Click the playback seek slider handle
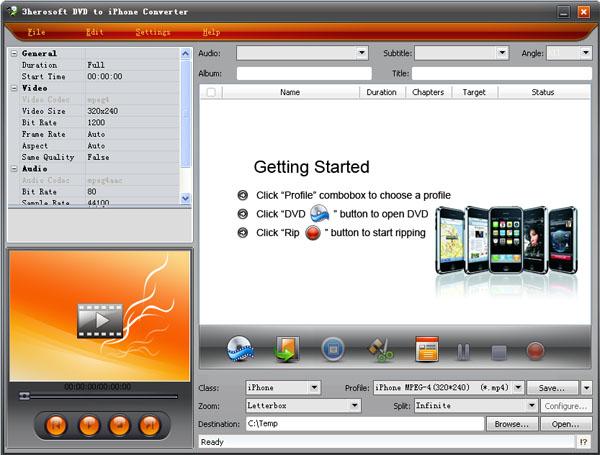This screenshot has height=455, width=600. [24, 396]
